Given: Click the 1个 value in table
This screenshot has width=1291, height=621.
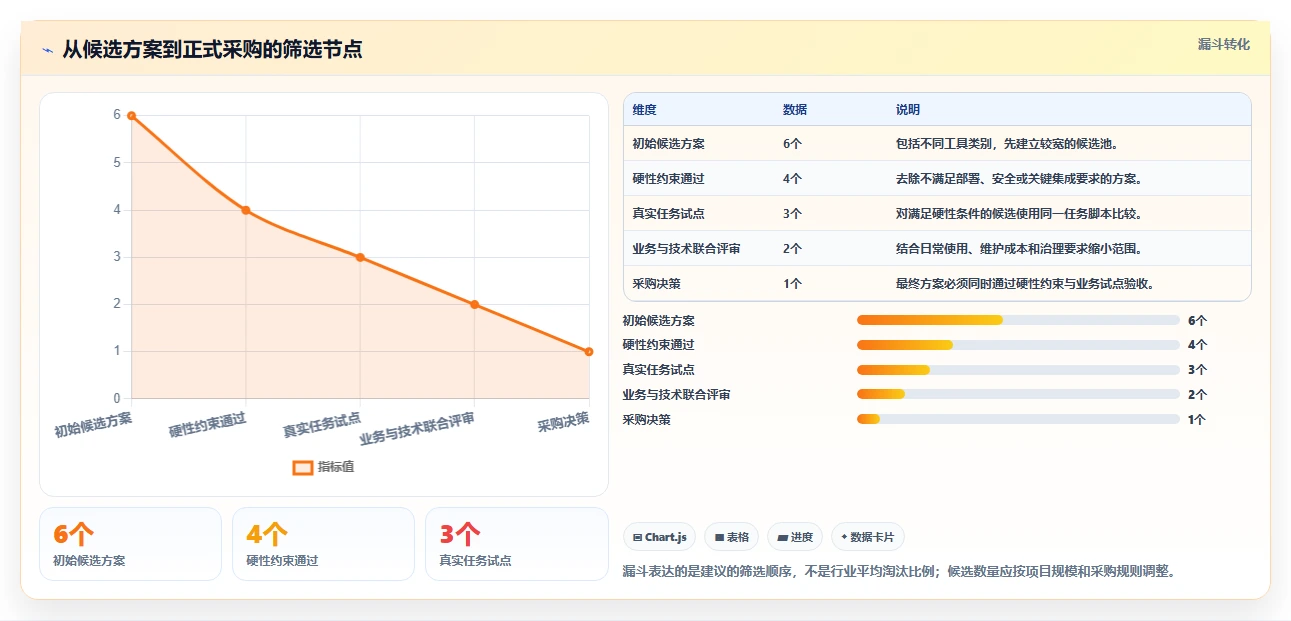Looking at the screenshot, I should pyautogui.click(x=792, y=284).
